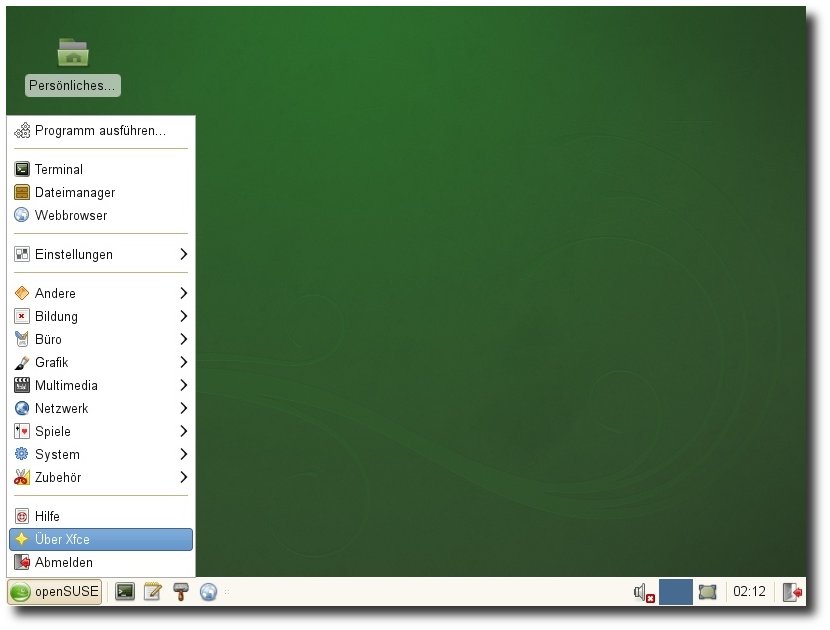Click Abmelden to log out
Viewport: 830px width, 630px height.
(64, 563)
